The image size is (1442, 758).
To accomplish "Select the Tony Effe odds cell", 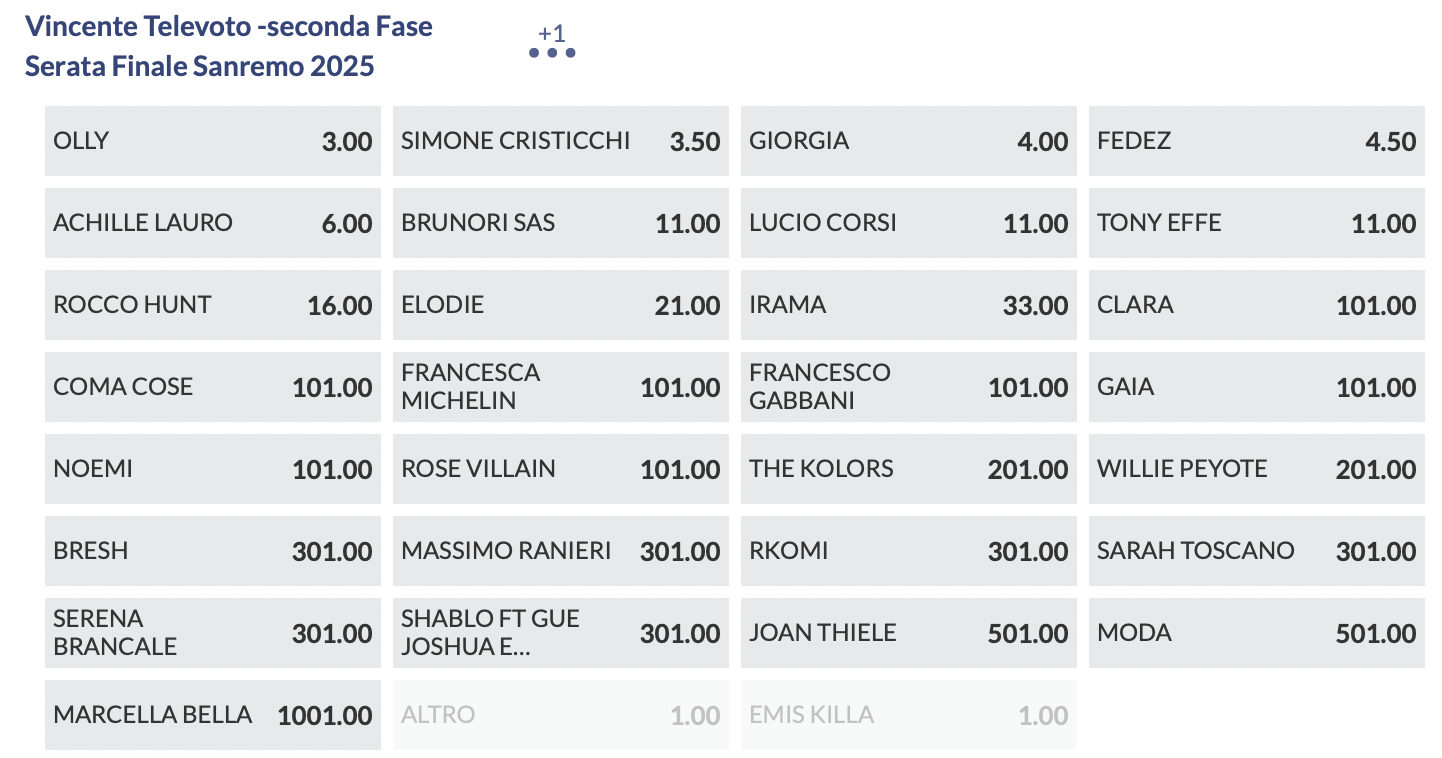I will (x=1256, y=223).
